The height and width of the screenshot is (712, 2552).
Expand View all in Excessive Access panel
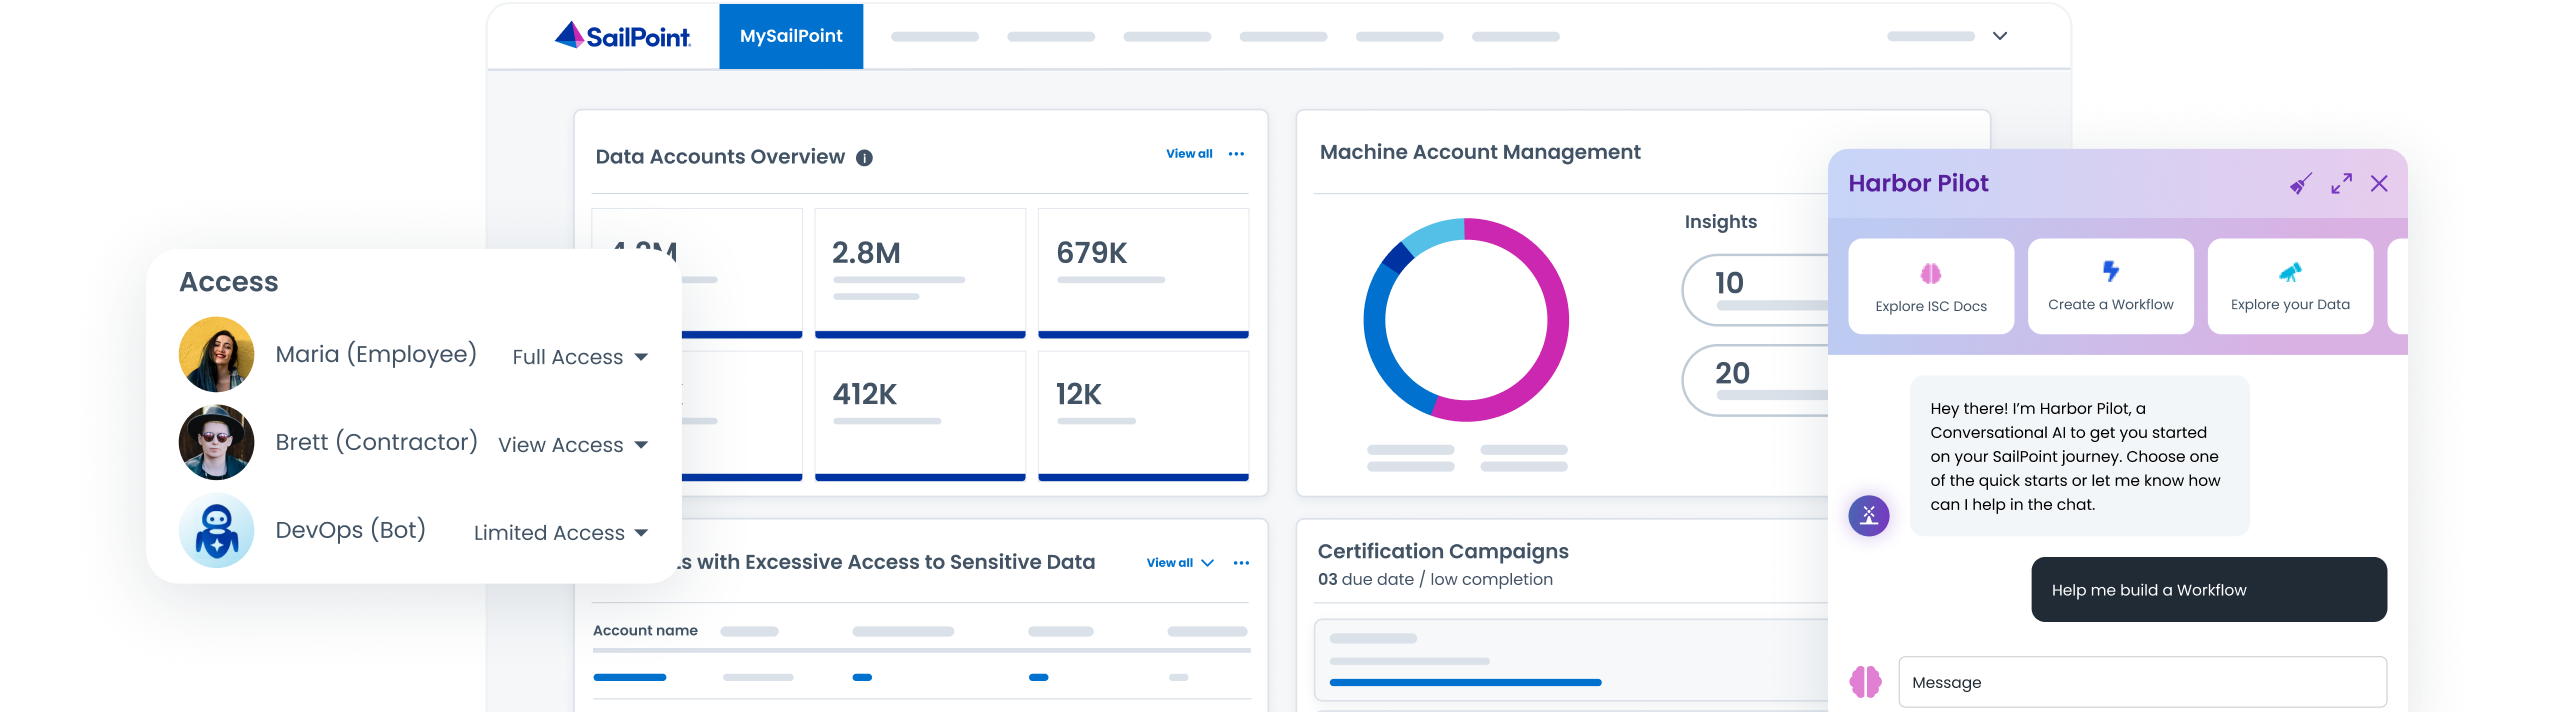(x=1180, y=563)
